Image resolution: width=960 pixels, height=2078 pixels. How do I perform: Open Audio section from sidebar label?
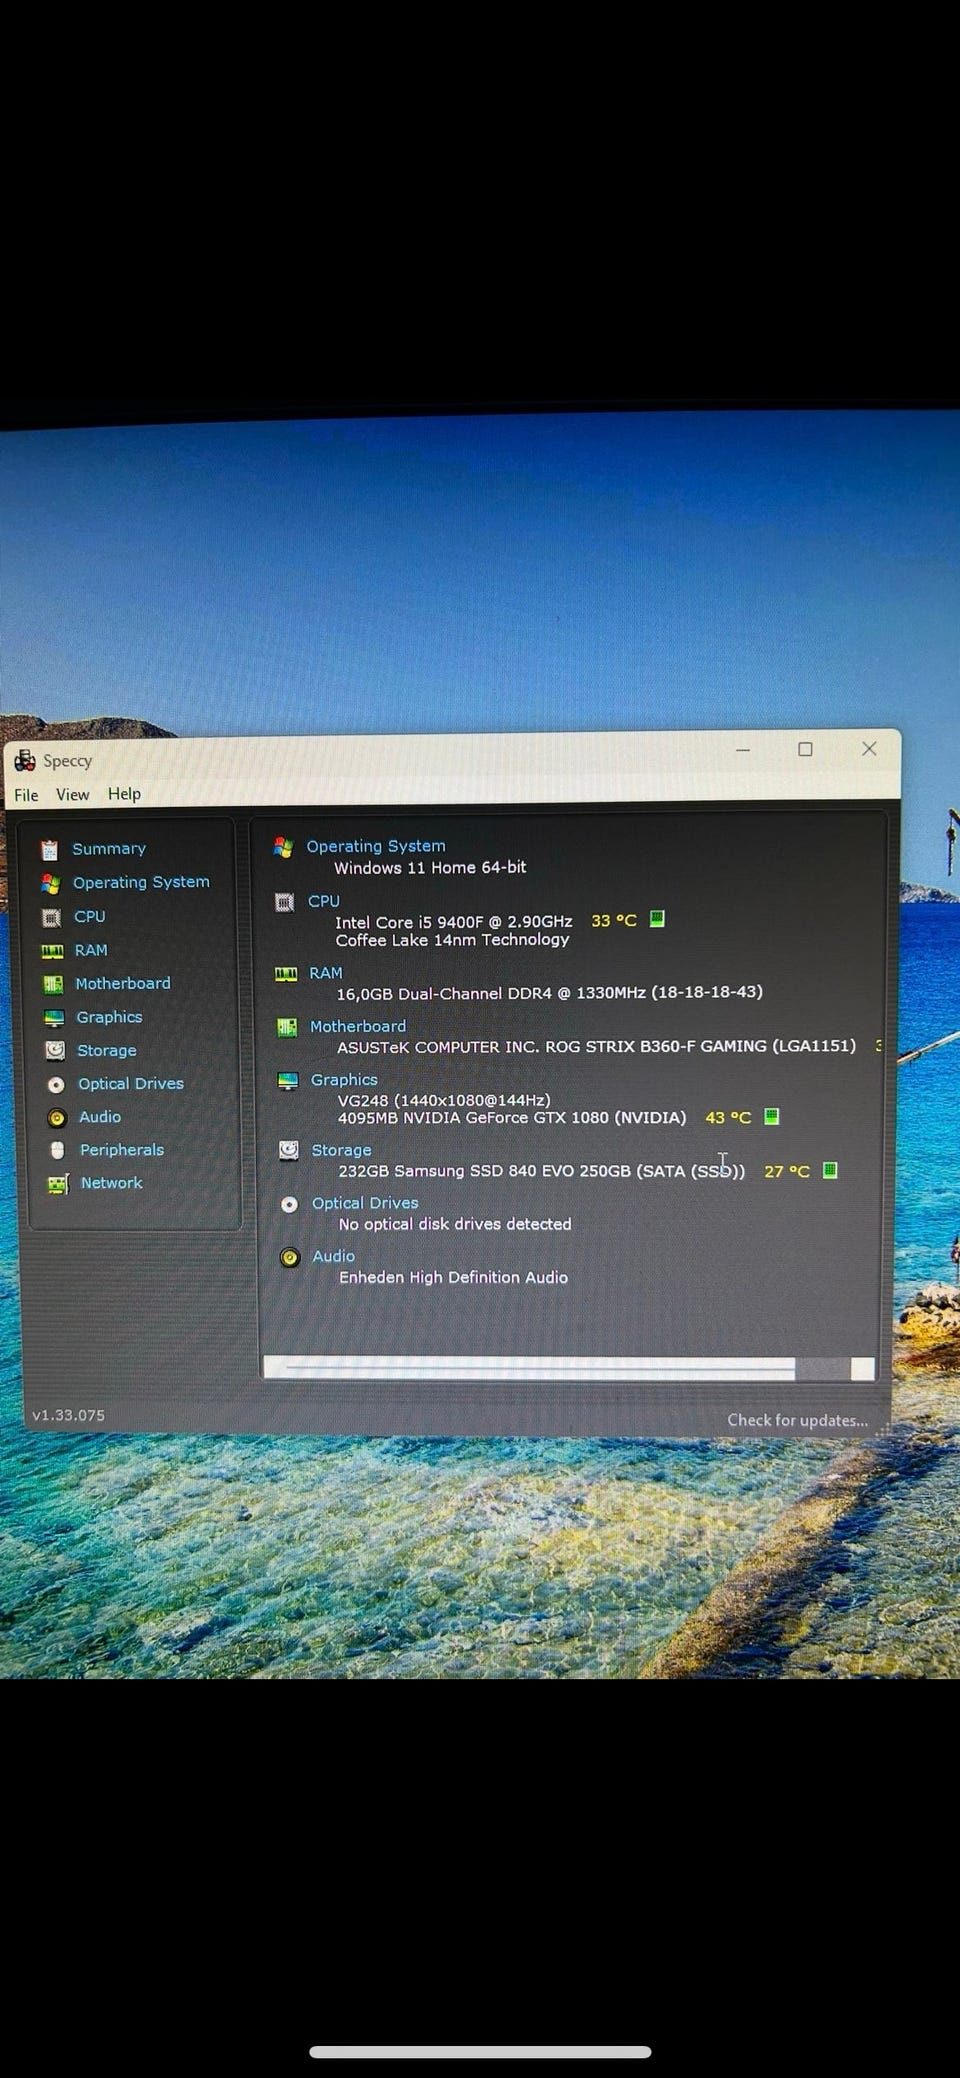100,1116
